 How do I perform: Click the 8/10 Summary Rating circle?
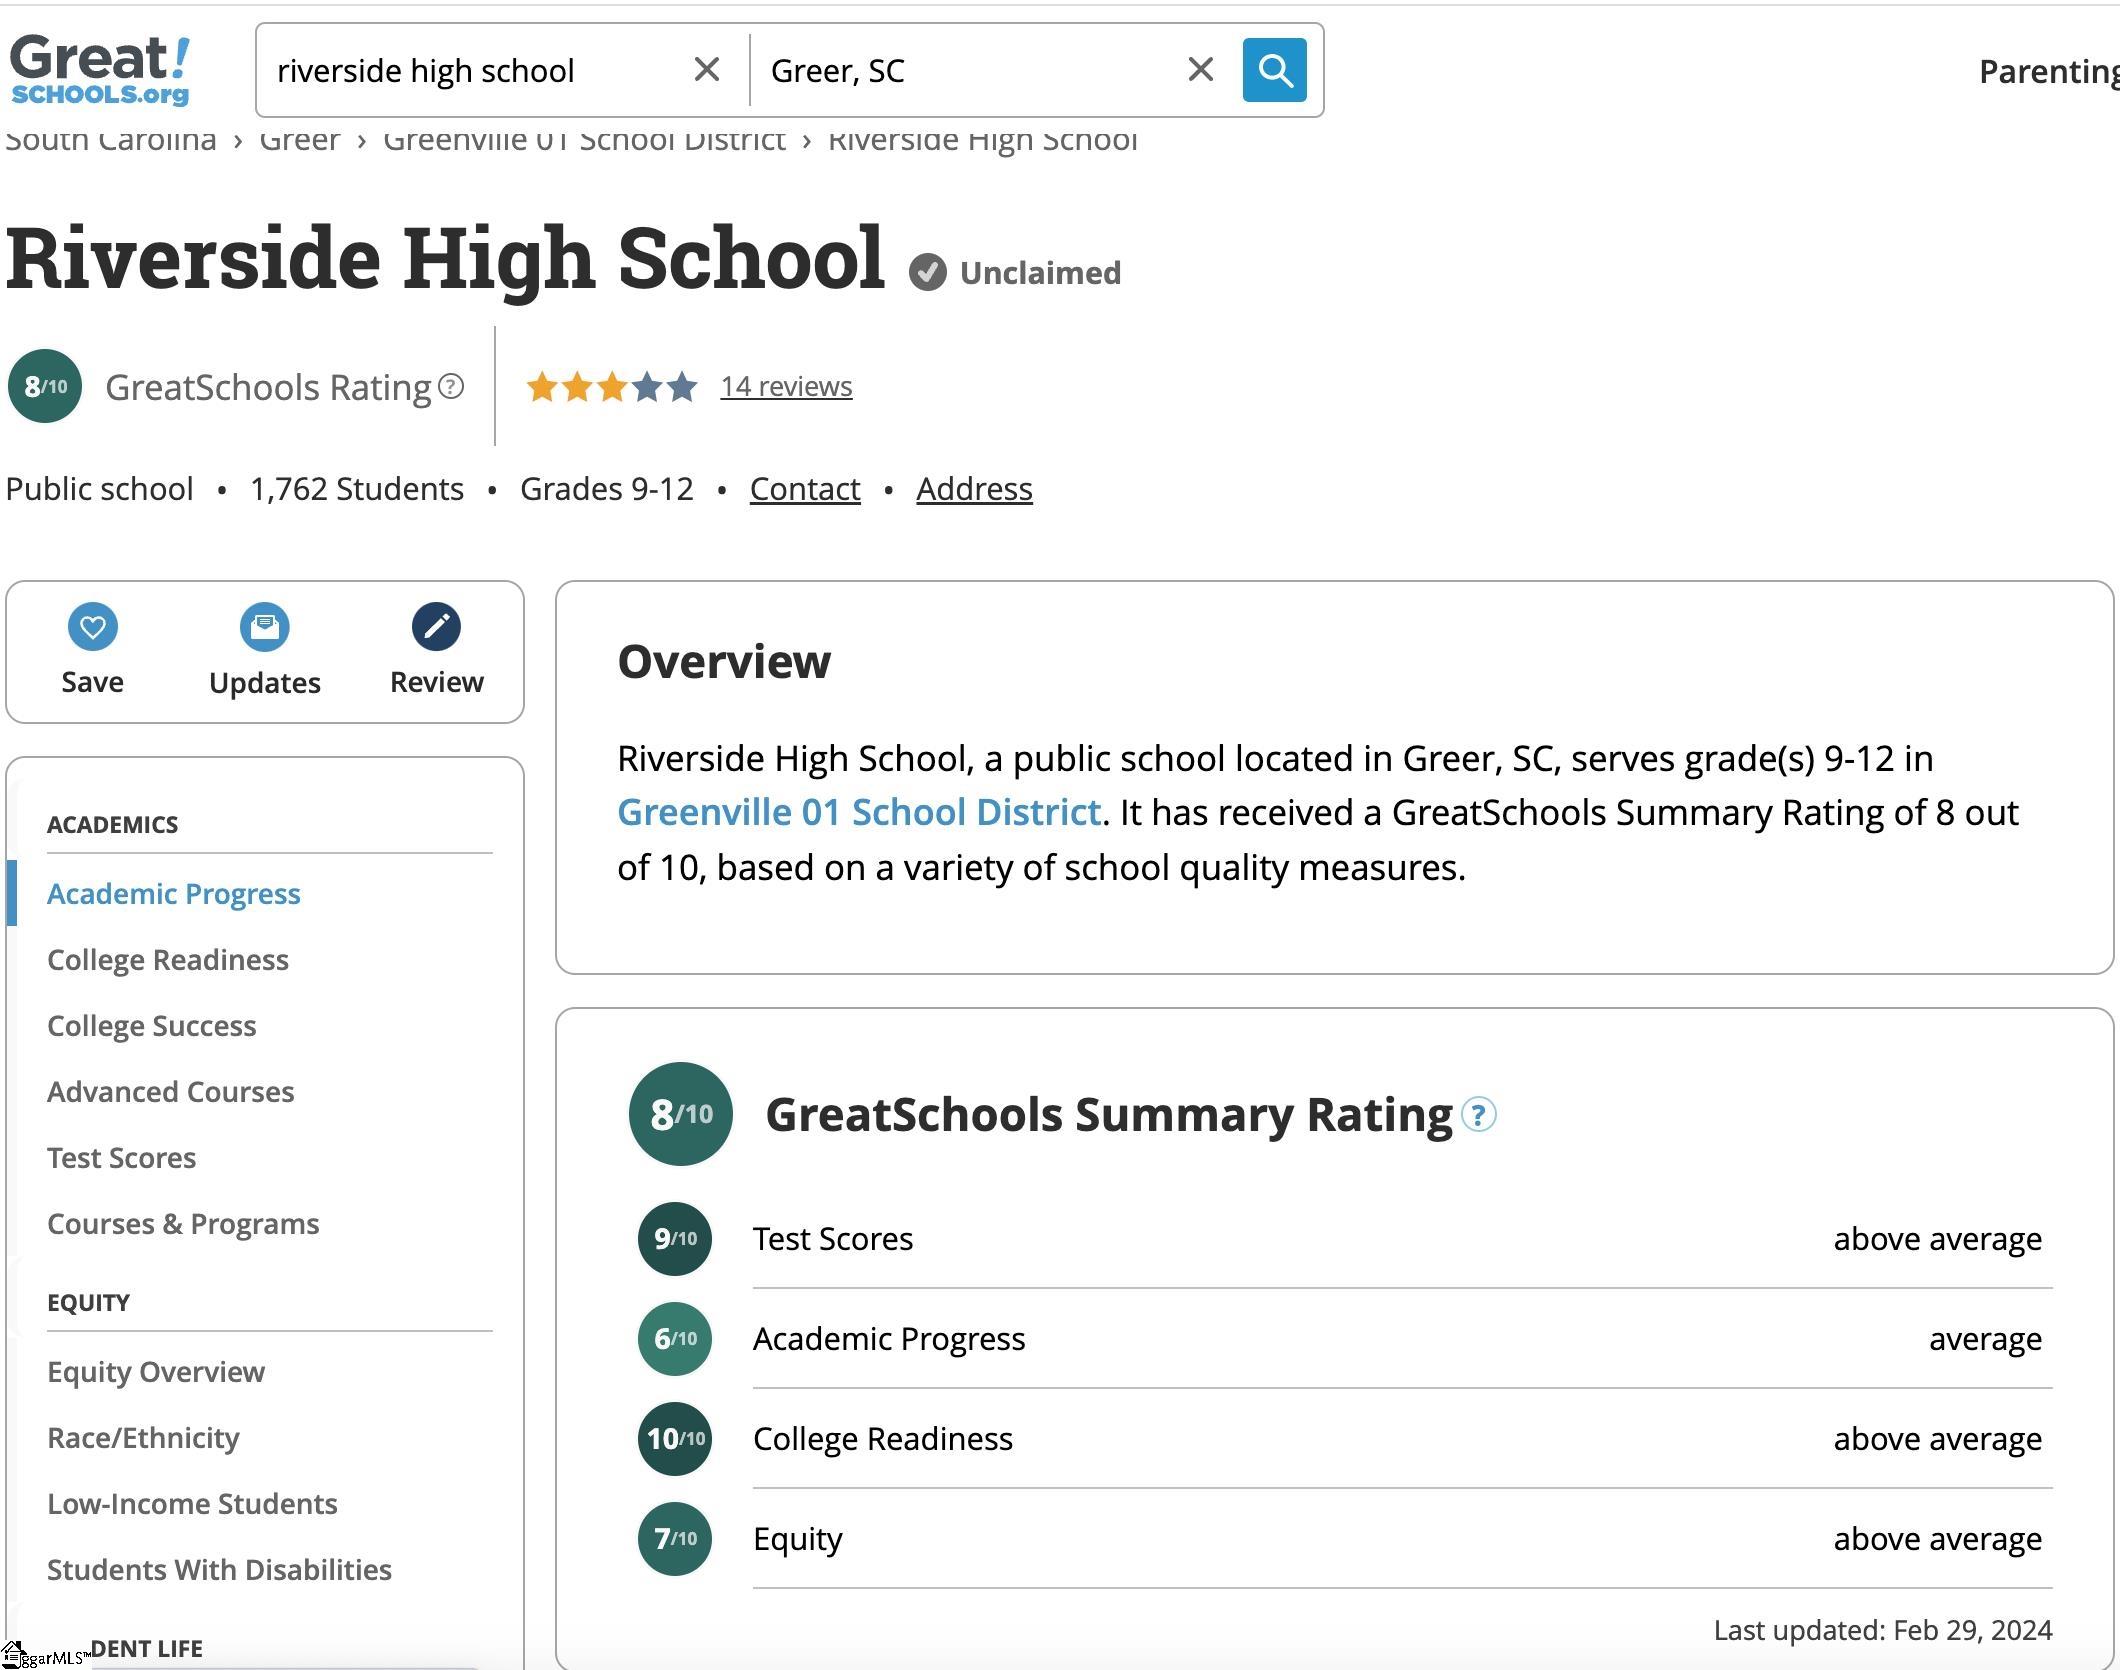pos(681,1114)
